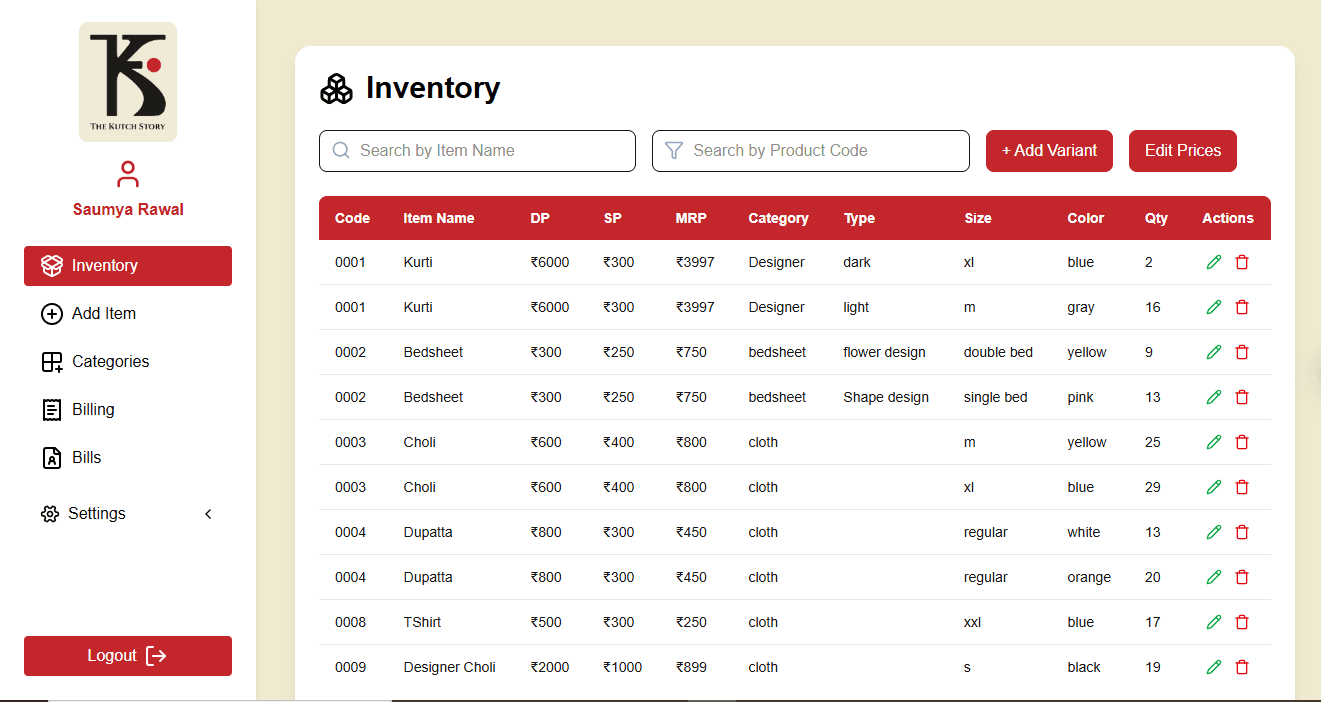Focus the Search by Product Code field
The image size is (1321, 702).
pos(811,151)
